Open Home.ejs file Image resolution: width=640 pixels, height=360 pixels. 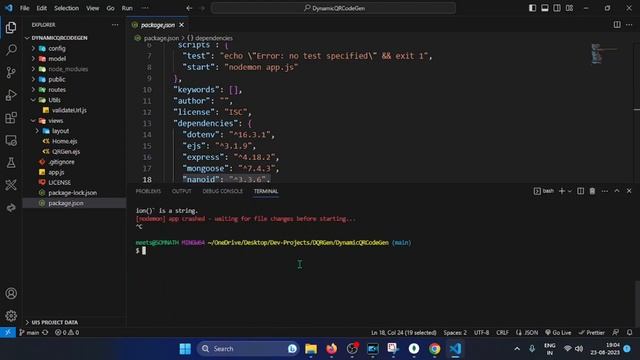[x=64, y=141]
